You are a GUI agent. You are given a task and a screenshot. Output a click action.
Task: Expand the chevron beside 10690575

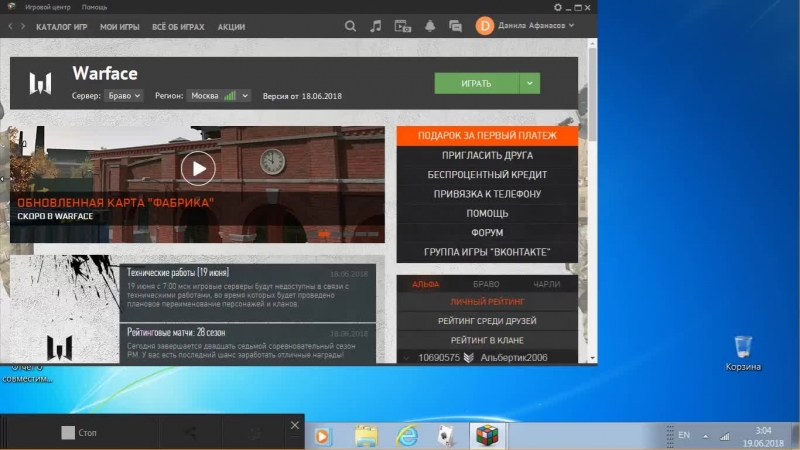407,358
